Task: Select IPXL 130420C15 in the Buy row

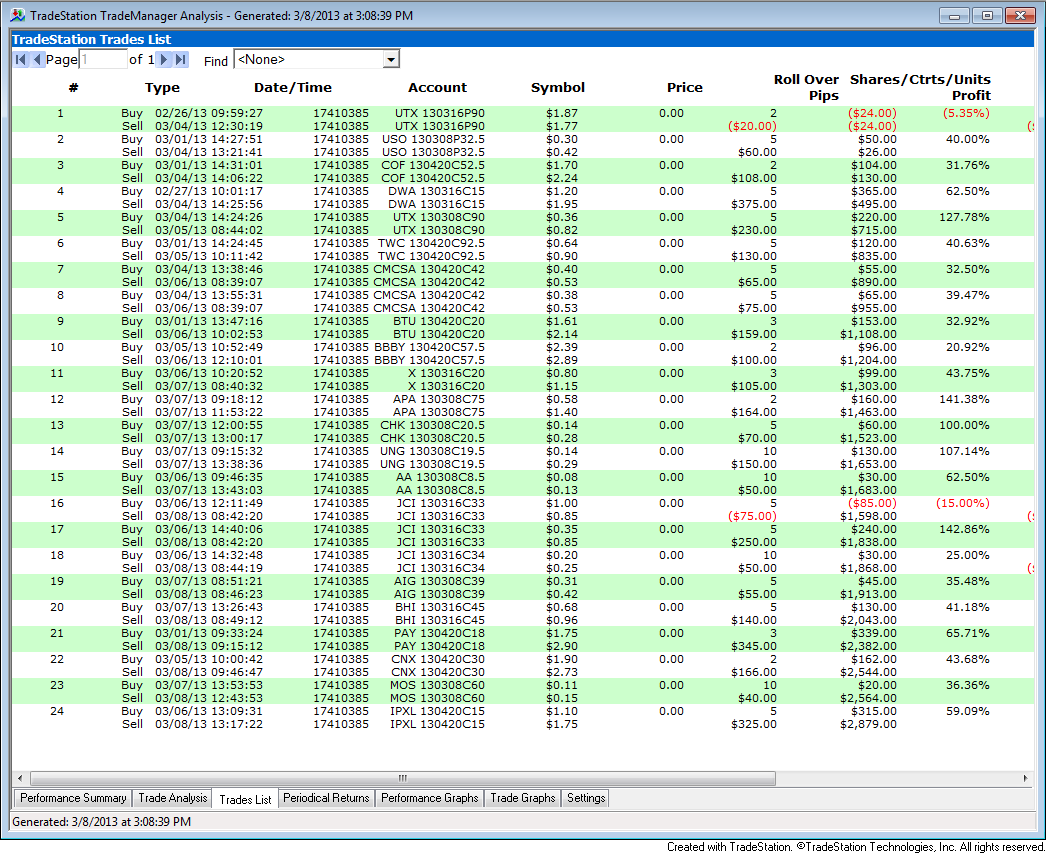Action: (x=437, y=712)
